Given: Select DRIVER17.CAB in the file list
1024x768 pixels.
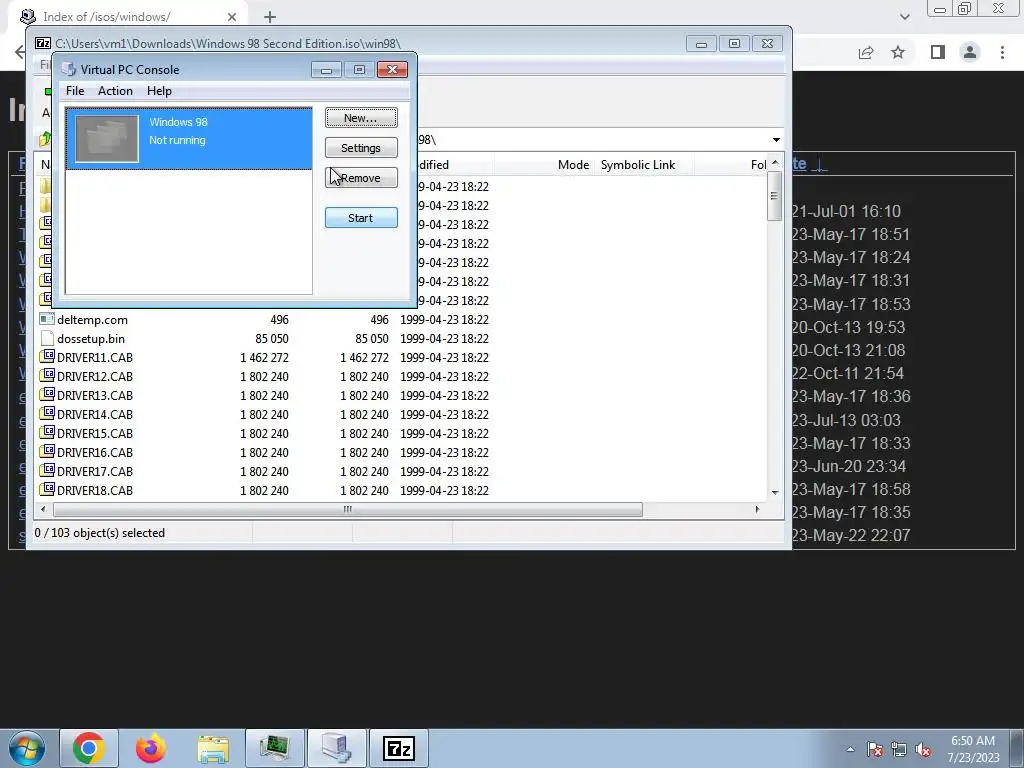Looking at the screenshot, I should tap(95, 471).
